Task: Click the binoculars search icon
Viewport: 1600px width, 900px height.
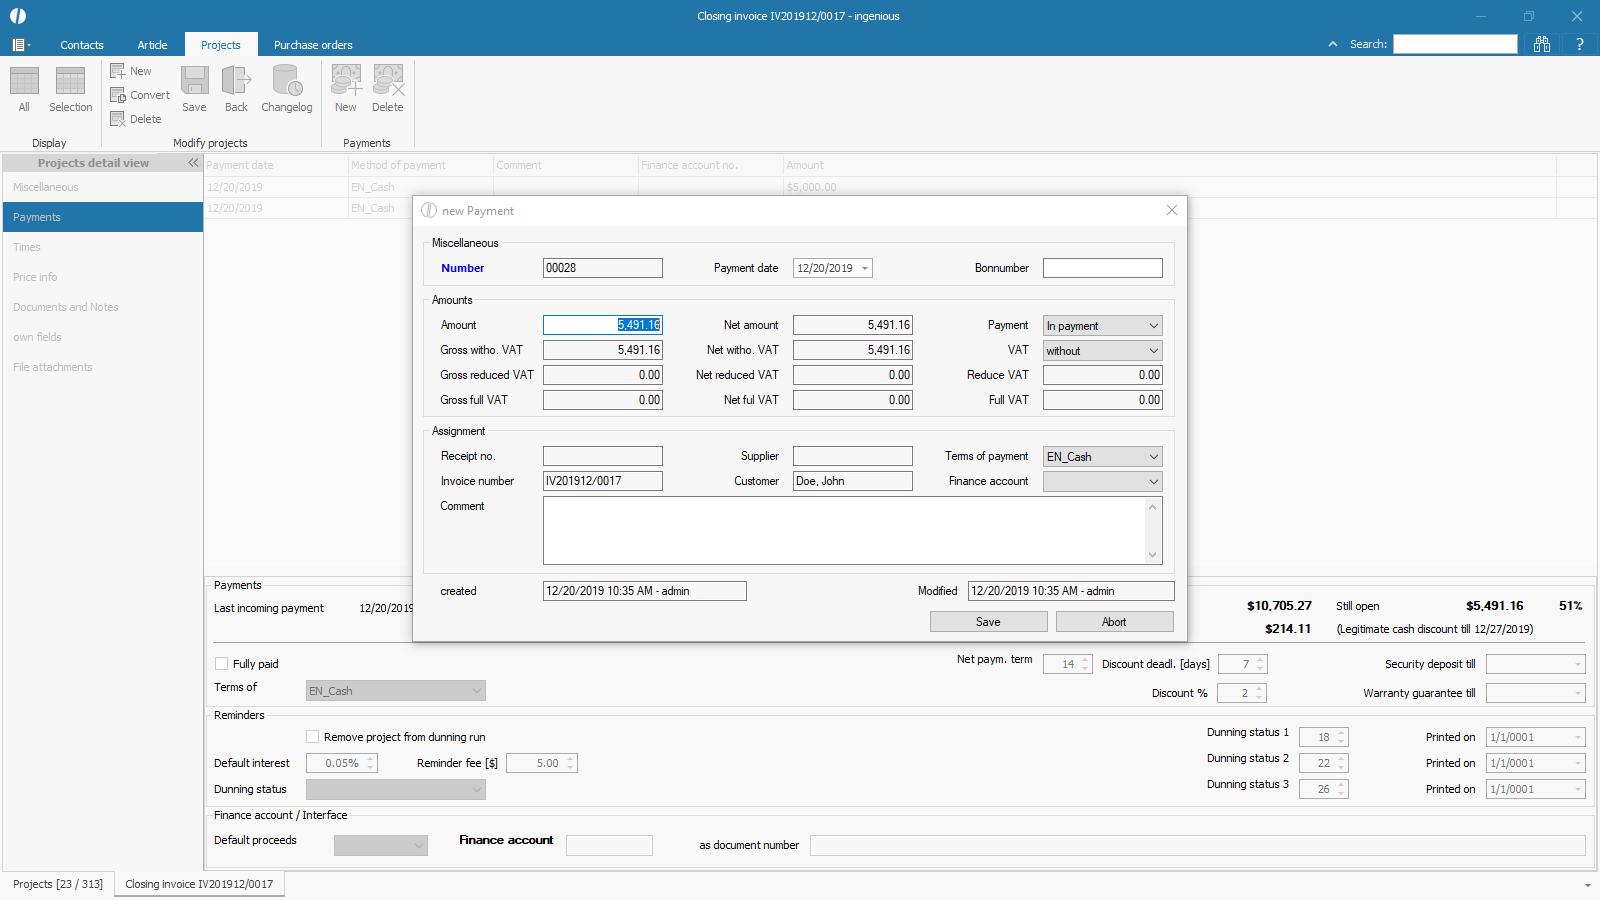Action: (1542, 44)
